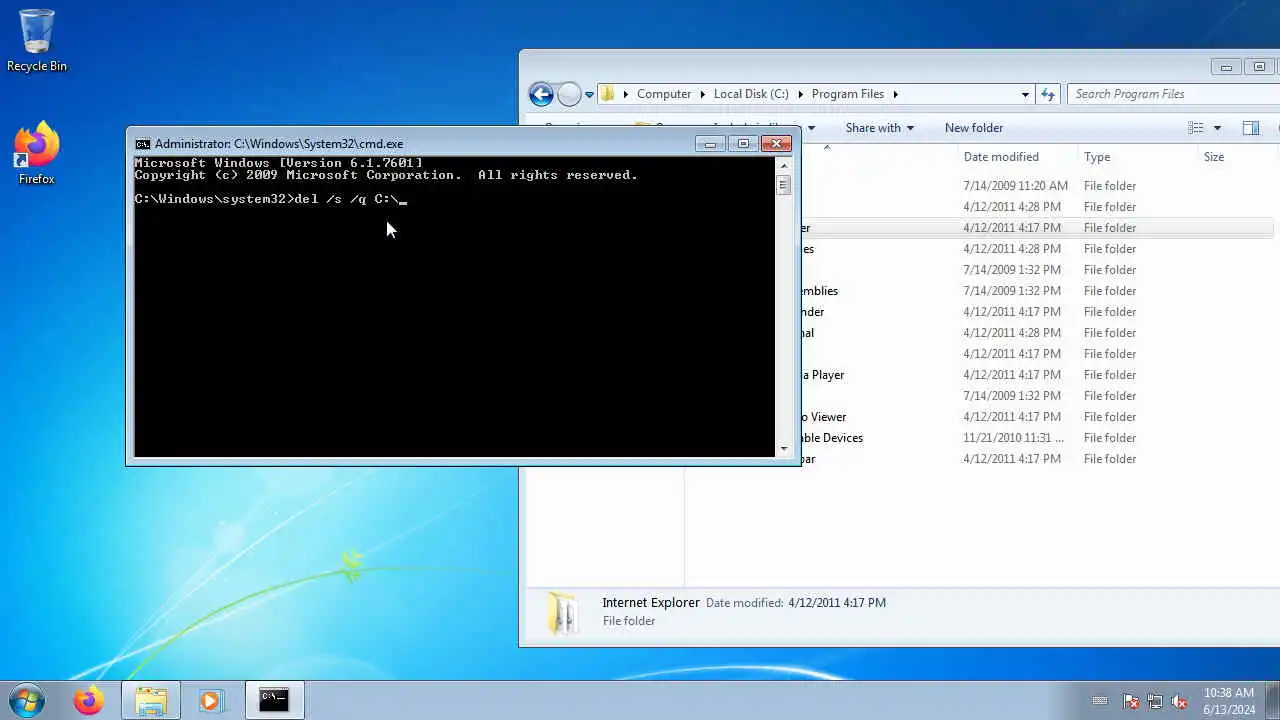Click the "del /s /q C:\" command line text
The height and width of the screenshot is (720, 1280).
pos(346,199)
